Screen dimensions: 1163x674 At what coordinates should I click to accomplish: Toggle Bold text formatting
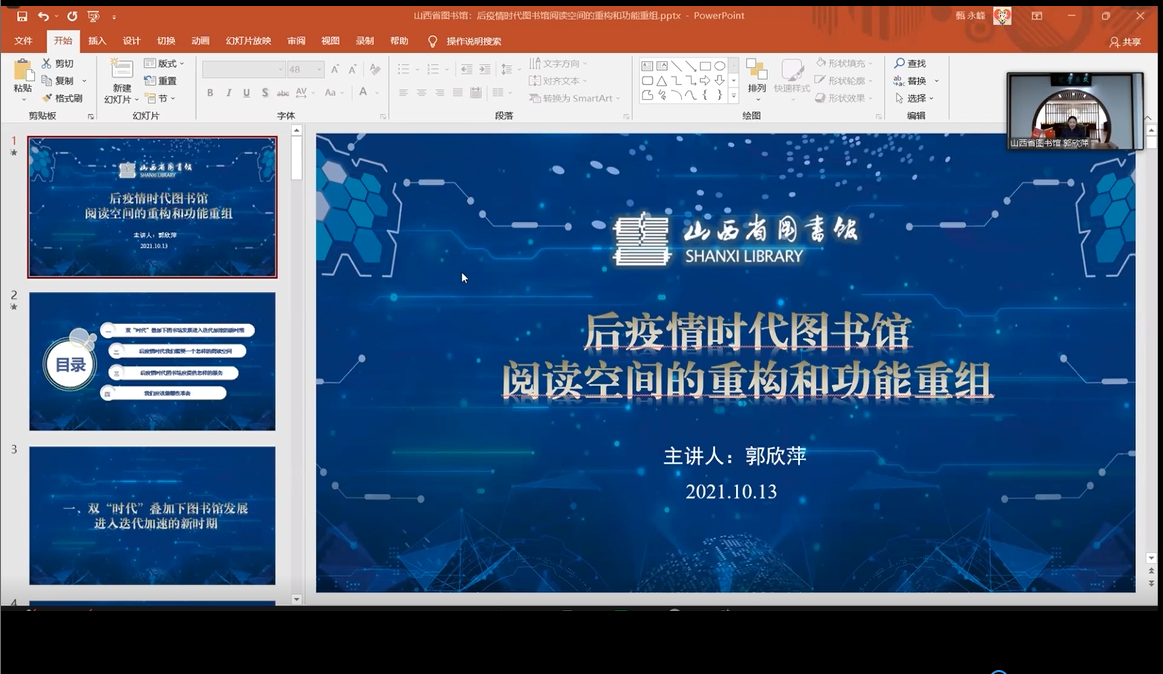click(x=210, y=93)
